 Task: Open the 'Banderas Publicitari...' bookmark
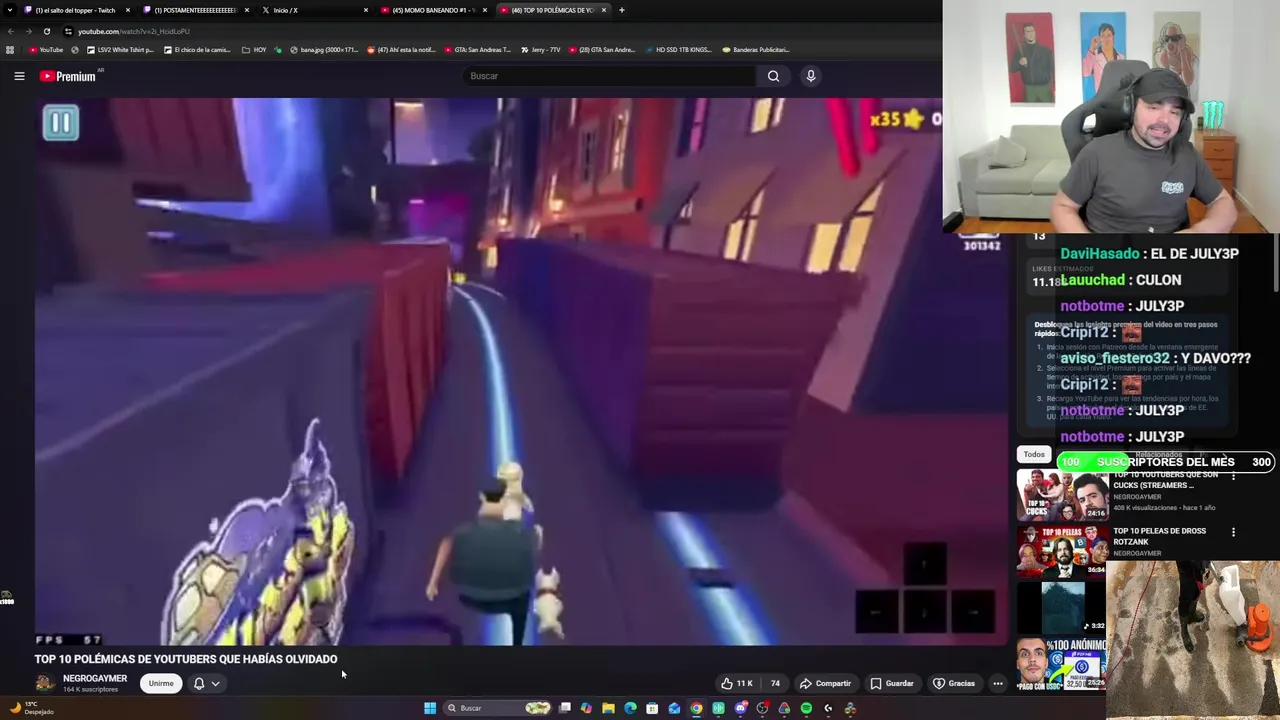[x=755, y=50]
